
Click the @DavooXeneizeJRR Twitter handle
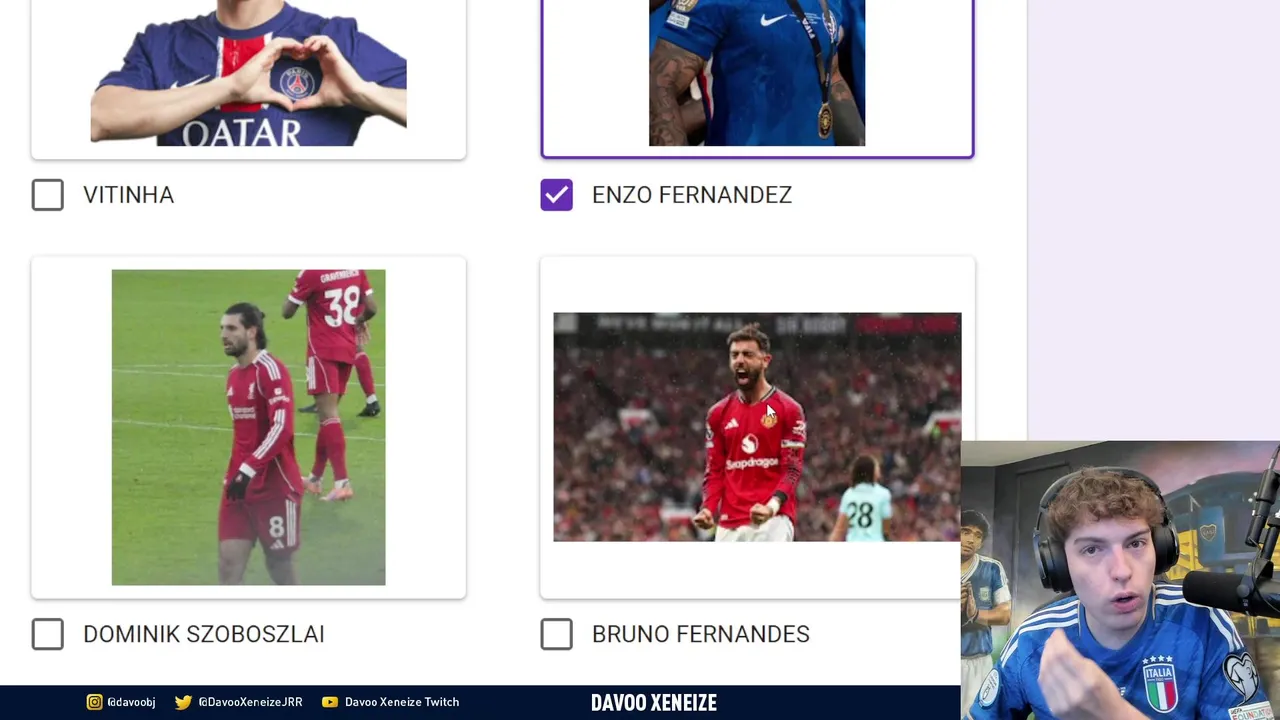click(x=250, y=702)
